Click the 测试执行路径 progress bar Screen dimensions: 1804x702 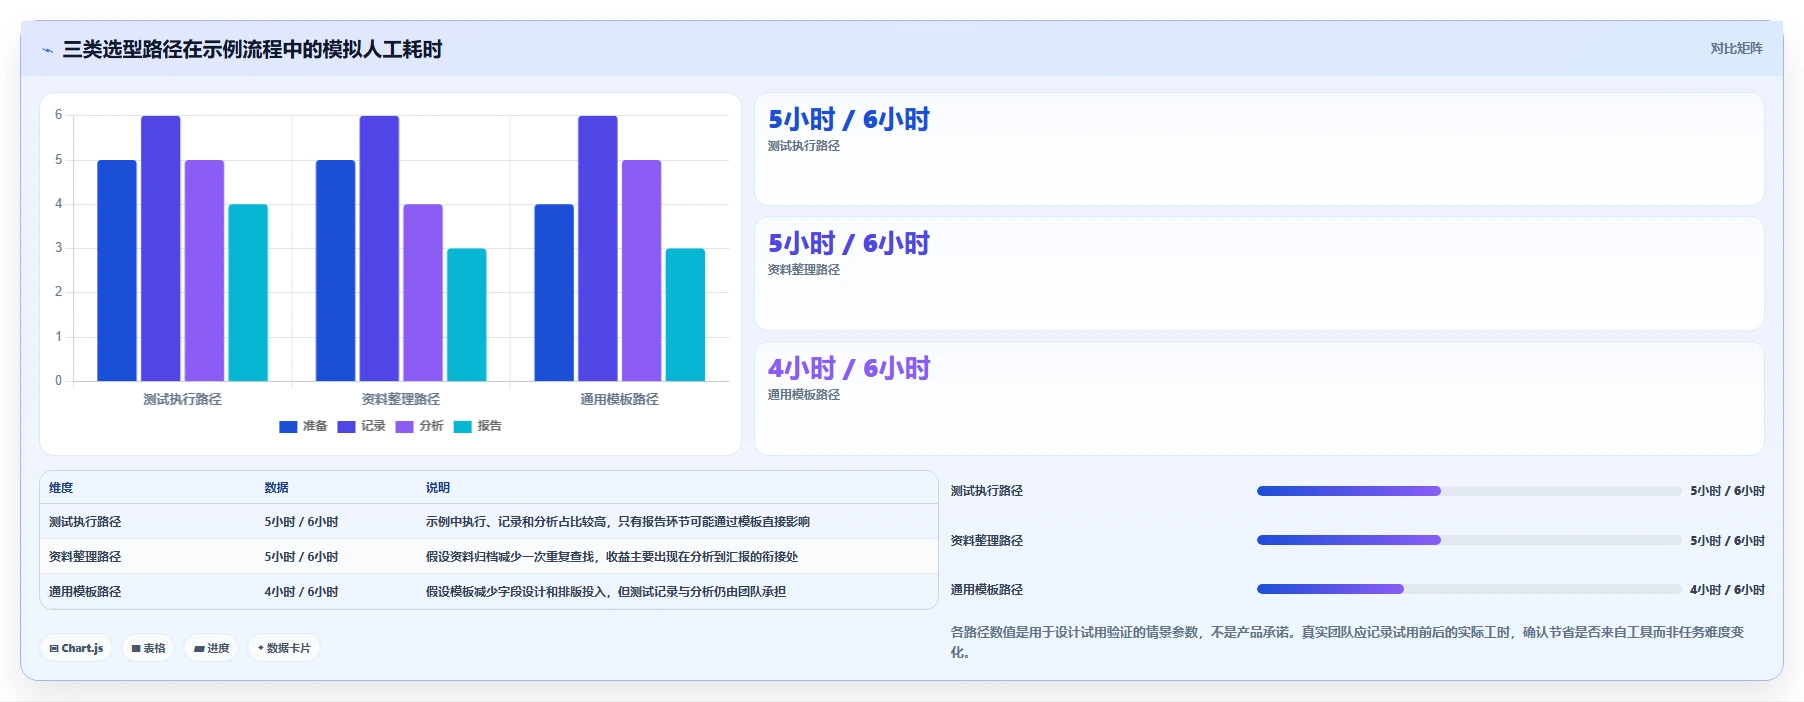pyautogui.click(x=1468, y=491)
